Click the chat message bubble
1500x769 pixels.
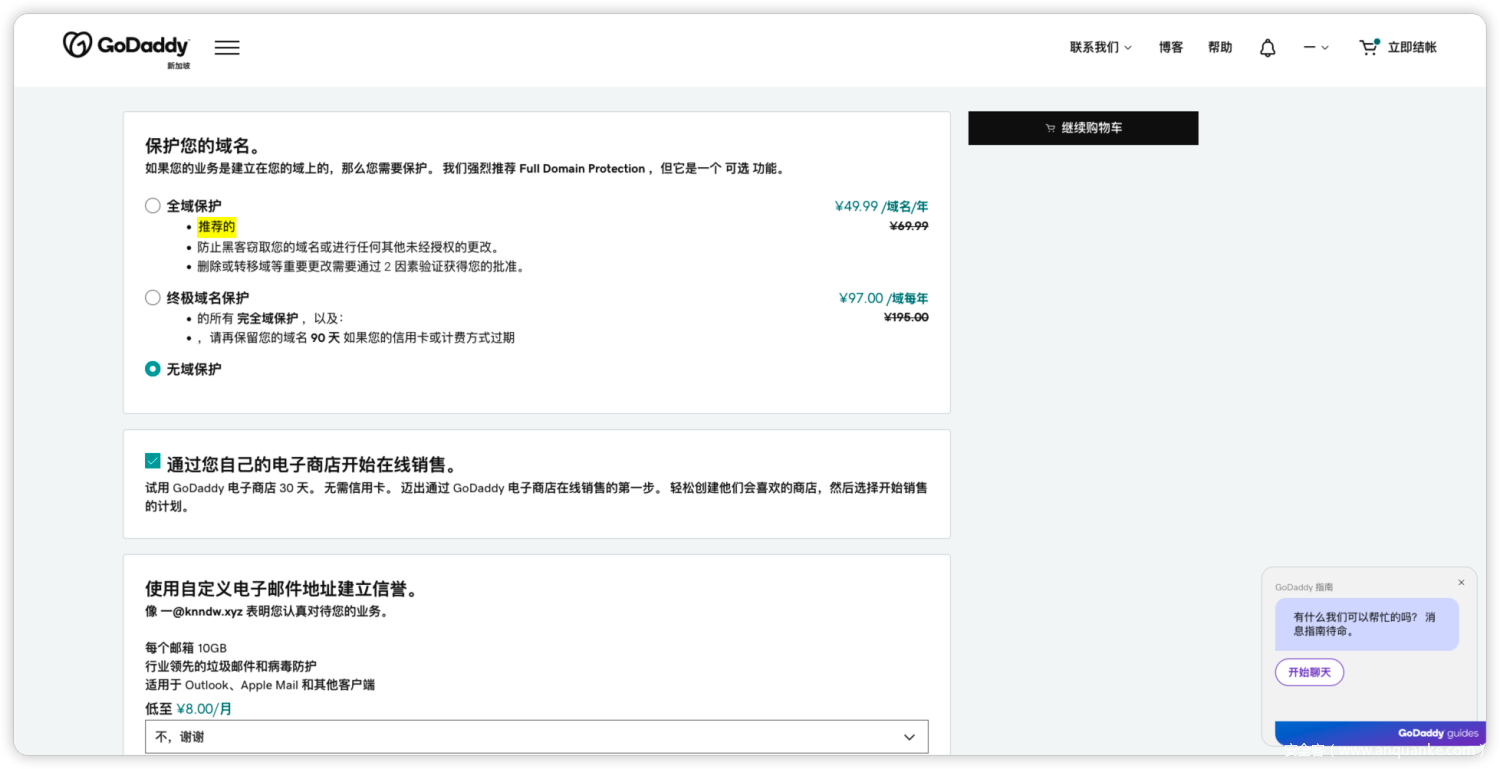point(1366,624)
